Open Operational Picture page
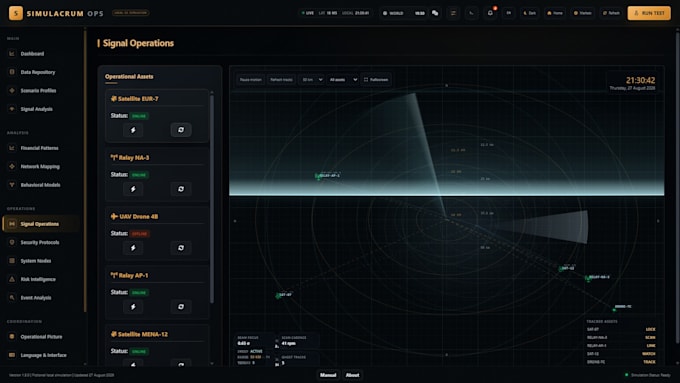The width and height of the screenshot is (680, 383). (x=41, y=337)
